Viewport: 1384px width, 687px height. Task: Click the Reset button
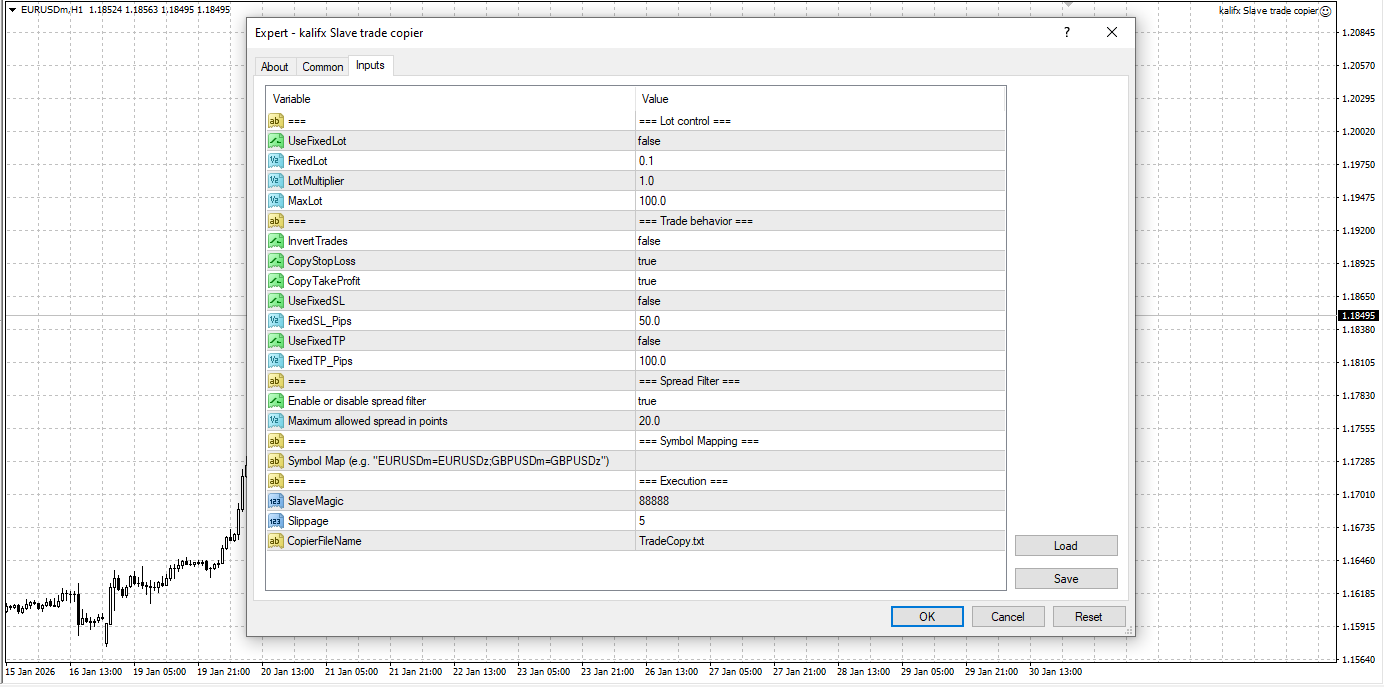pyautogui.click(x=1089, y=616)
